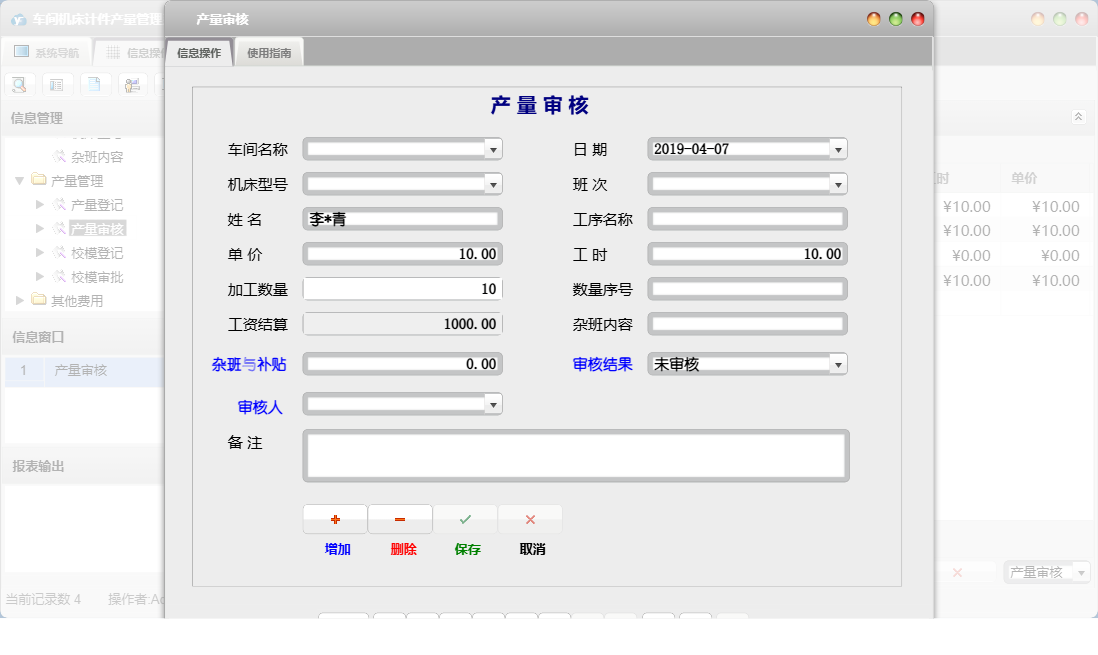Click inside the 备注 text area
Viewport: 1098px width, 655px height.
point(575,455)
